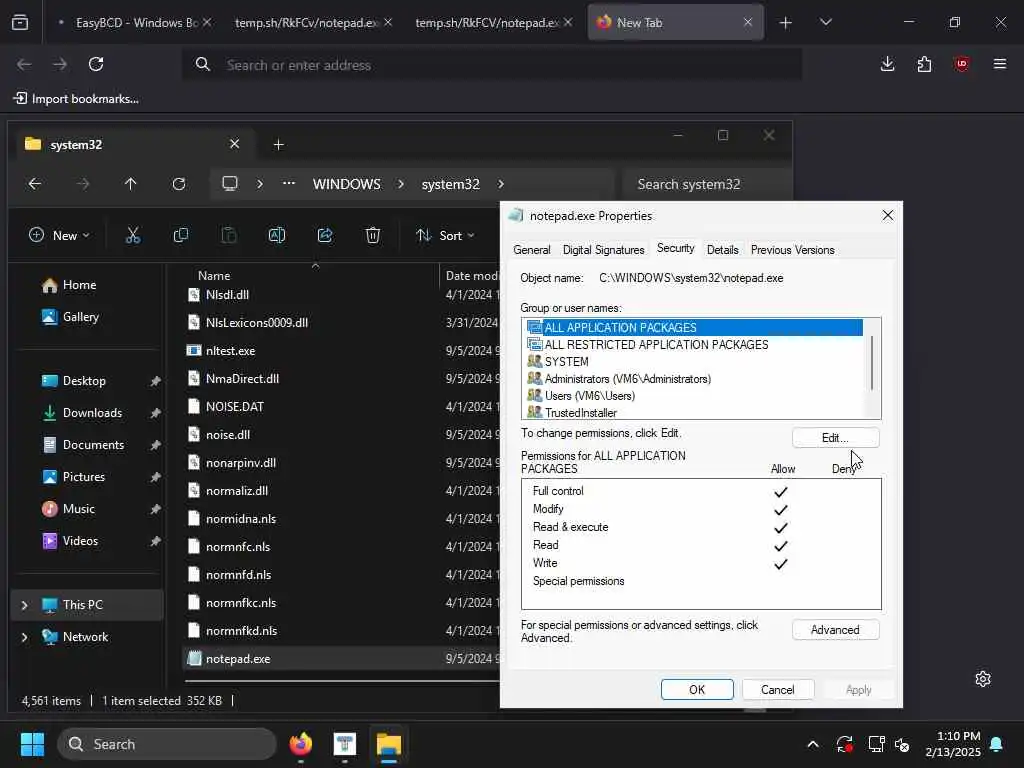Click the taskbar Search box
Screen dimensions: 1024x768
click(167, 744)
